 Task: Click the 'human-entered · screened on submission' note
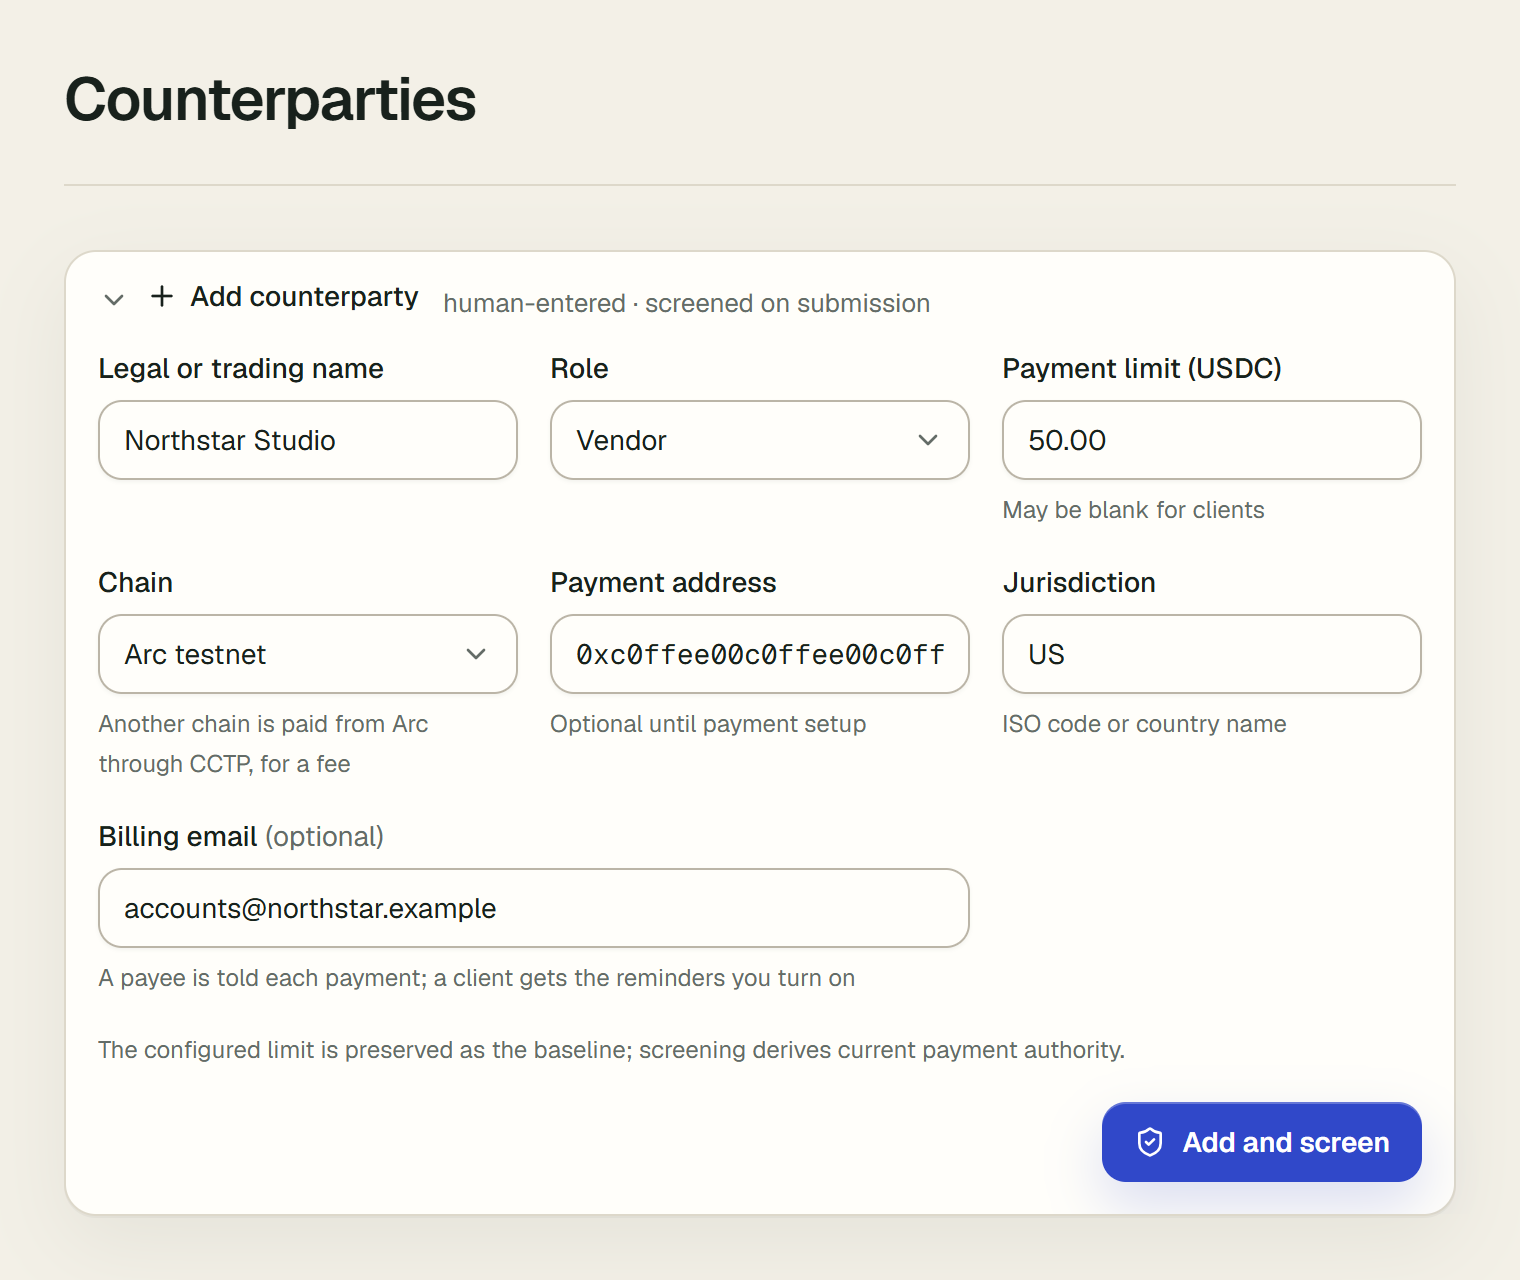687,303
